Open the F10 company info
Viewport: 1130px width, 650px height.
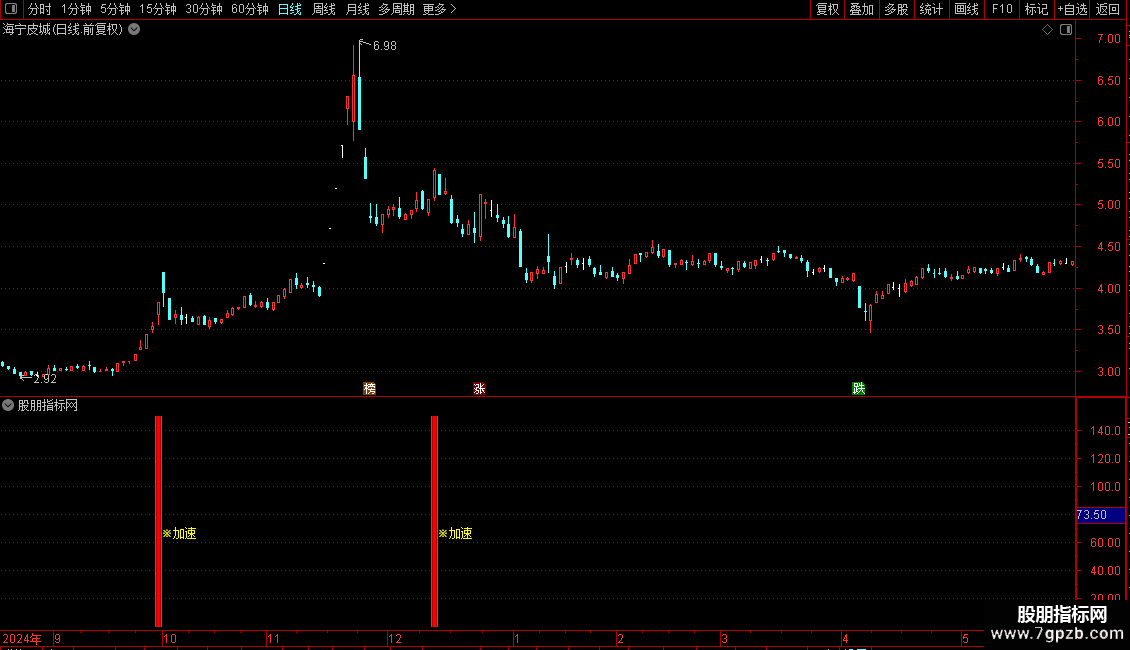[1002, 9]
